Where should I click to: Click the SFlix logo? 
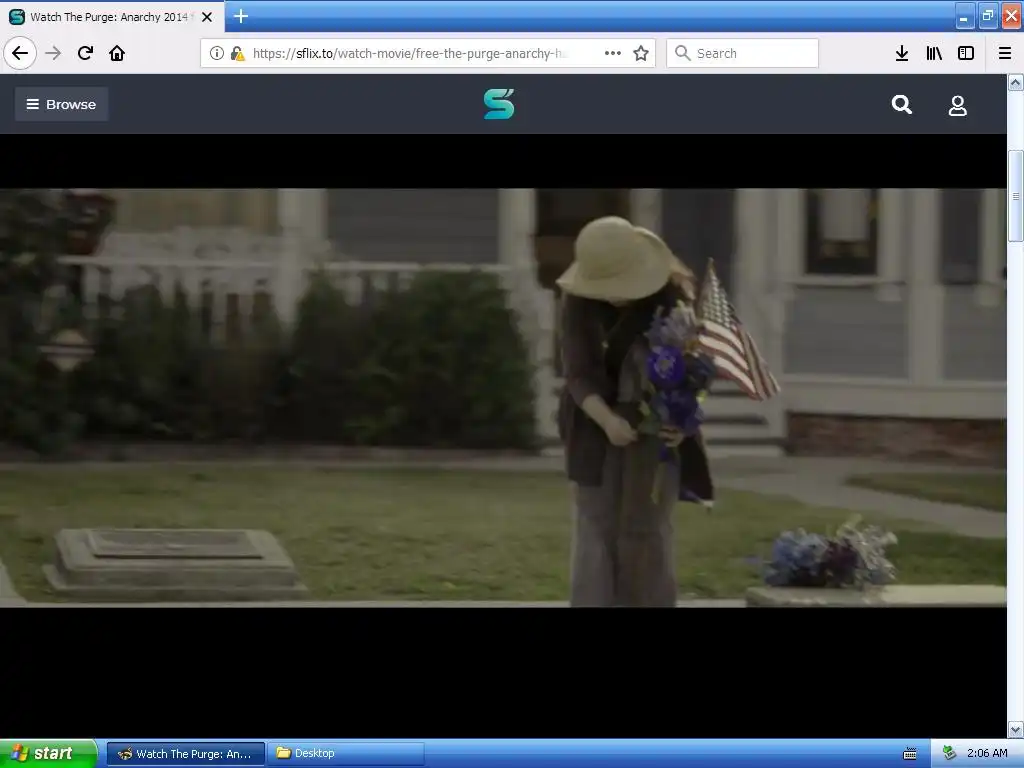click(500, 104)
